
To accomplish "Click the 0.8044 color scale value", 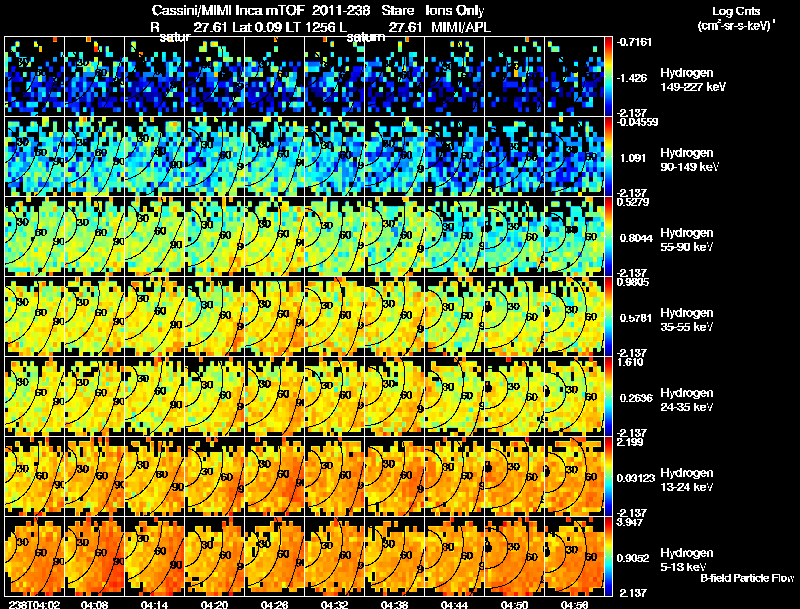I will pos(636,238).
